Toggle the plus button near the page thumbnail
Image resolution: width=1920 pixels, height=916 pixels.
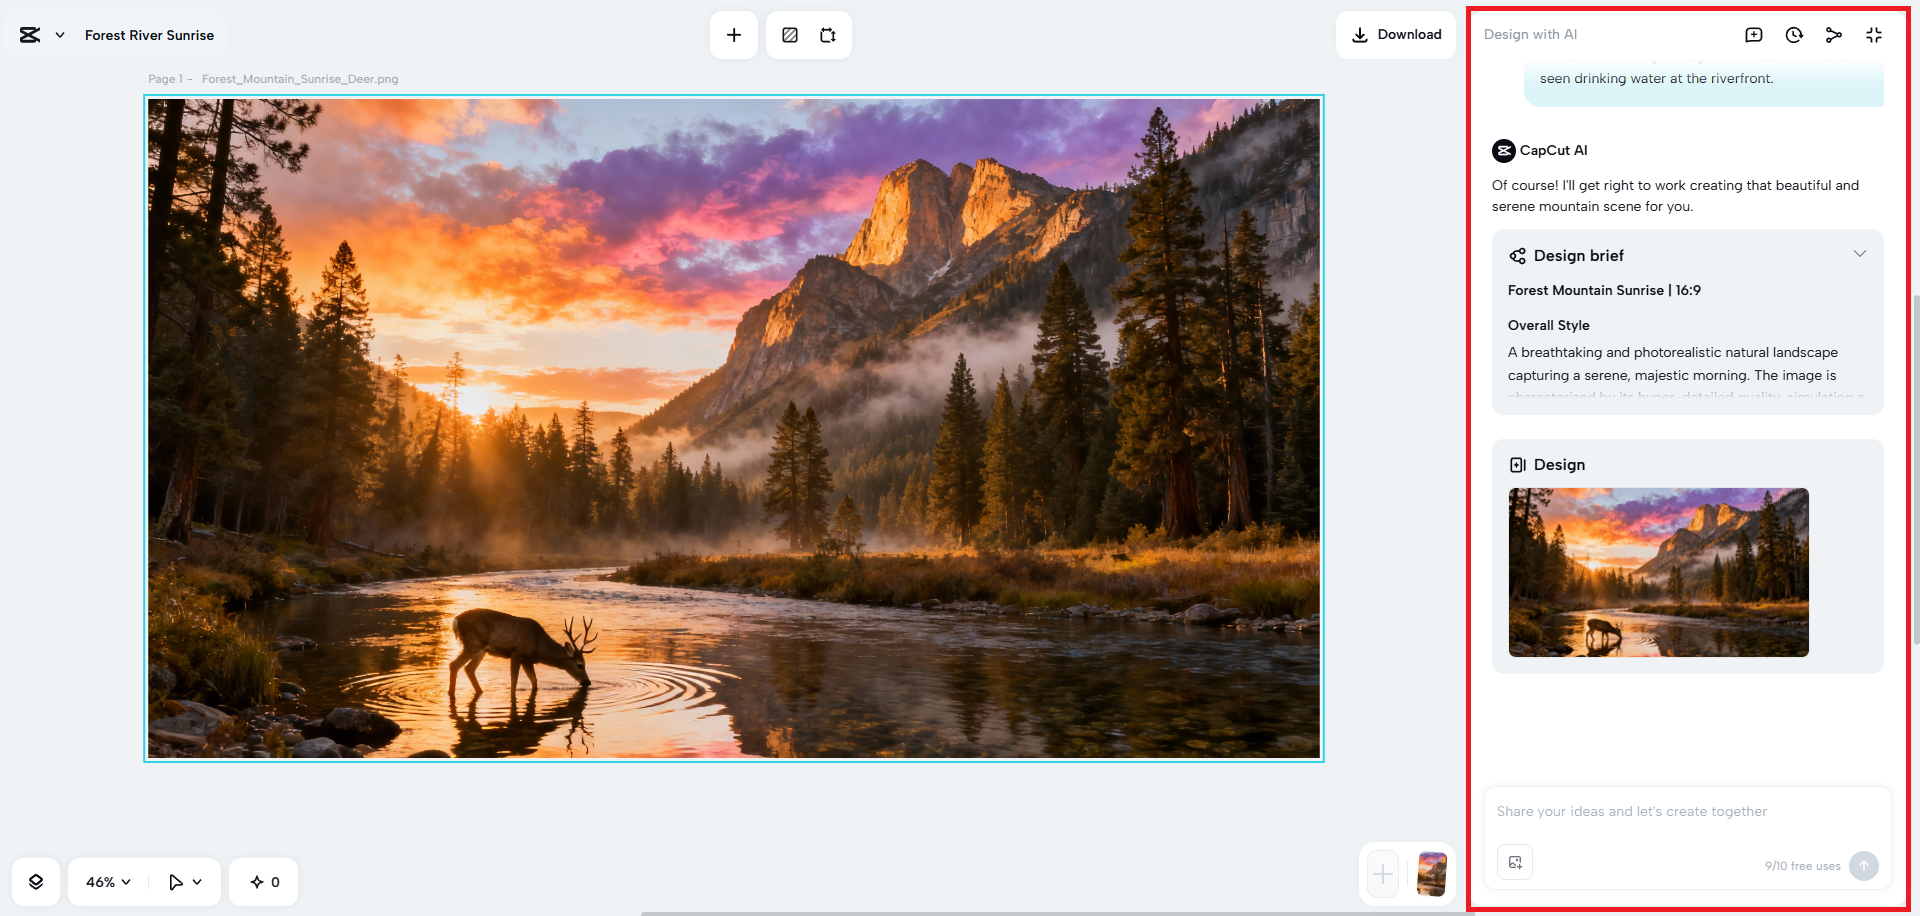(1381, 874)
